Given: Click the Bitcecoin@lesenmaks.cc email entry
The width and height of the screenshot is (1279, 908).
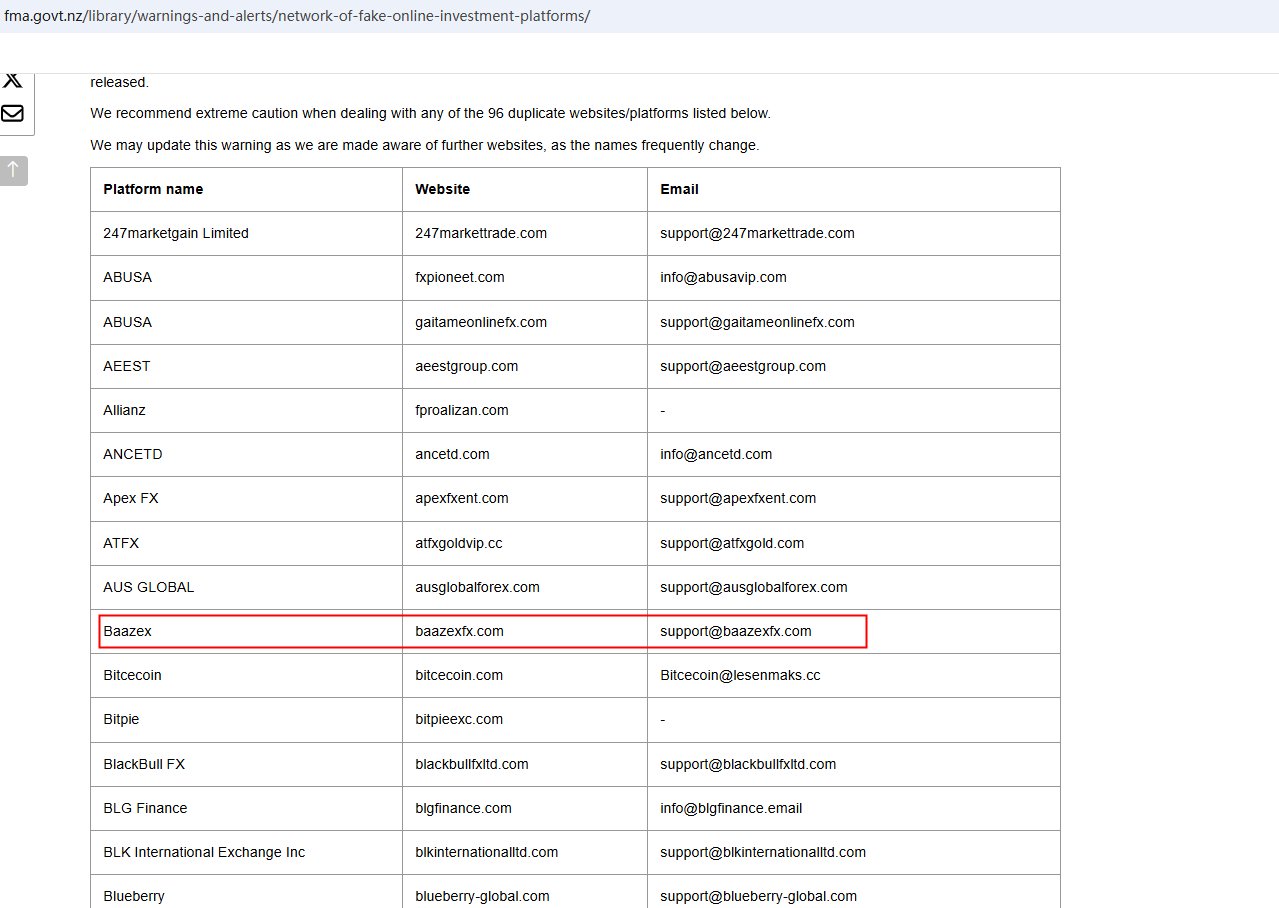Looking at the screenshot, I should pyautogui.click(x=740, y=675).
